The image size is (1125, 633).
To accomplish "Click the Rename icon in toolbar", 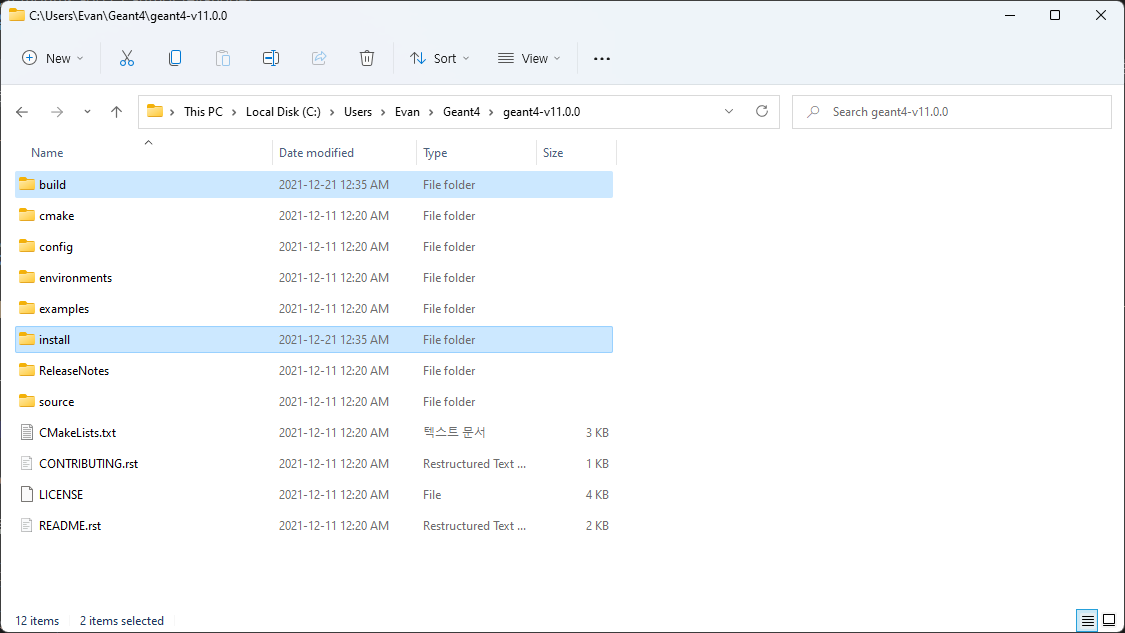I will pyautogui.click(x=270, y=58).
